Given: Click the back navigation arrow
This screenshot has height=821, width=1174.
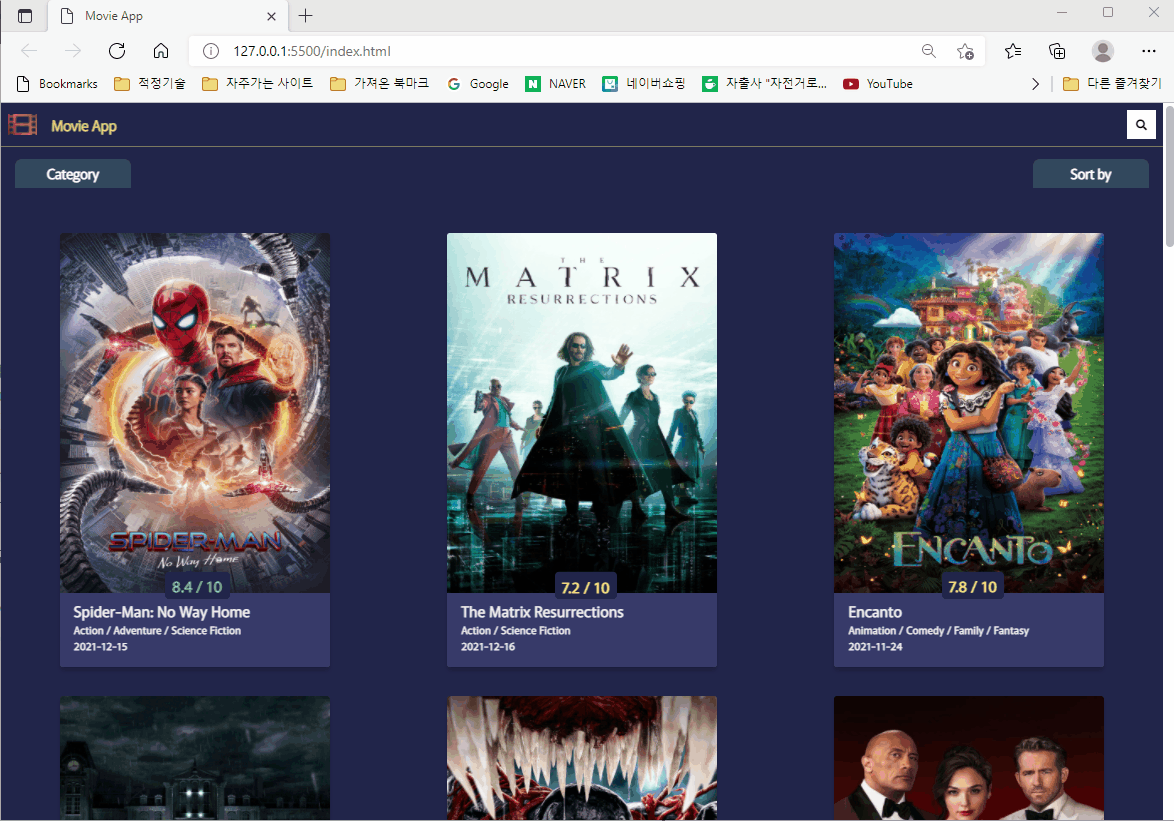Looking at the screenshot, I should point(29,51).
